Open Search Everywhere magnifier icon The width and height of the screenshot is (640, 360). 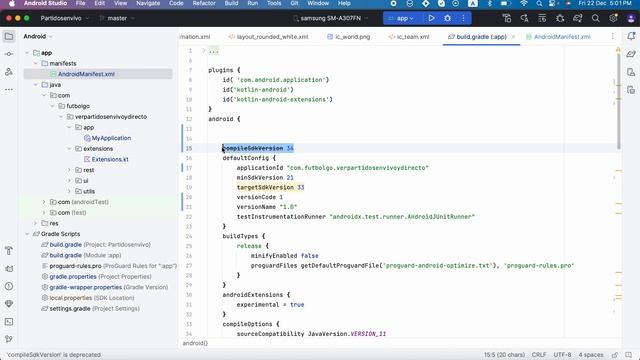pos(596,18)
